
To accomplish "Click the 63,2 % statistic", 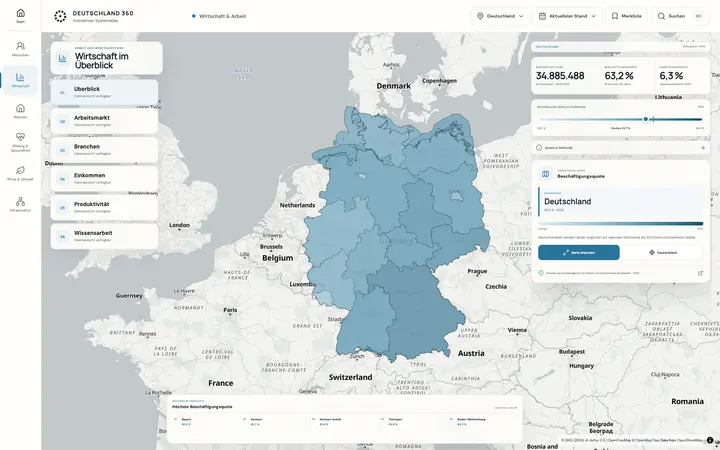I will coord(619,76).
